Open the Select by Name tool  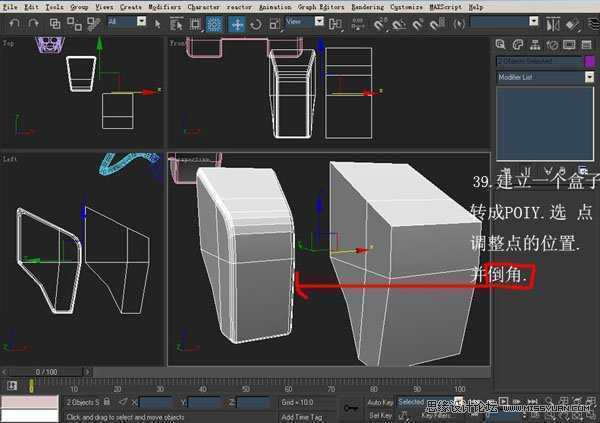click(x=176, y=24)
